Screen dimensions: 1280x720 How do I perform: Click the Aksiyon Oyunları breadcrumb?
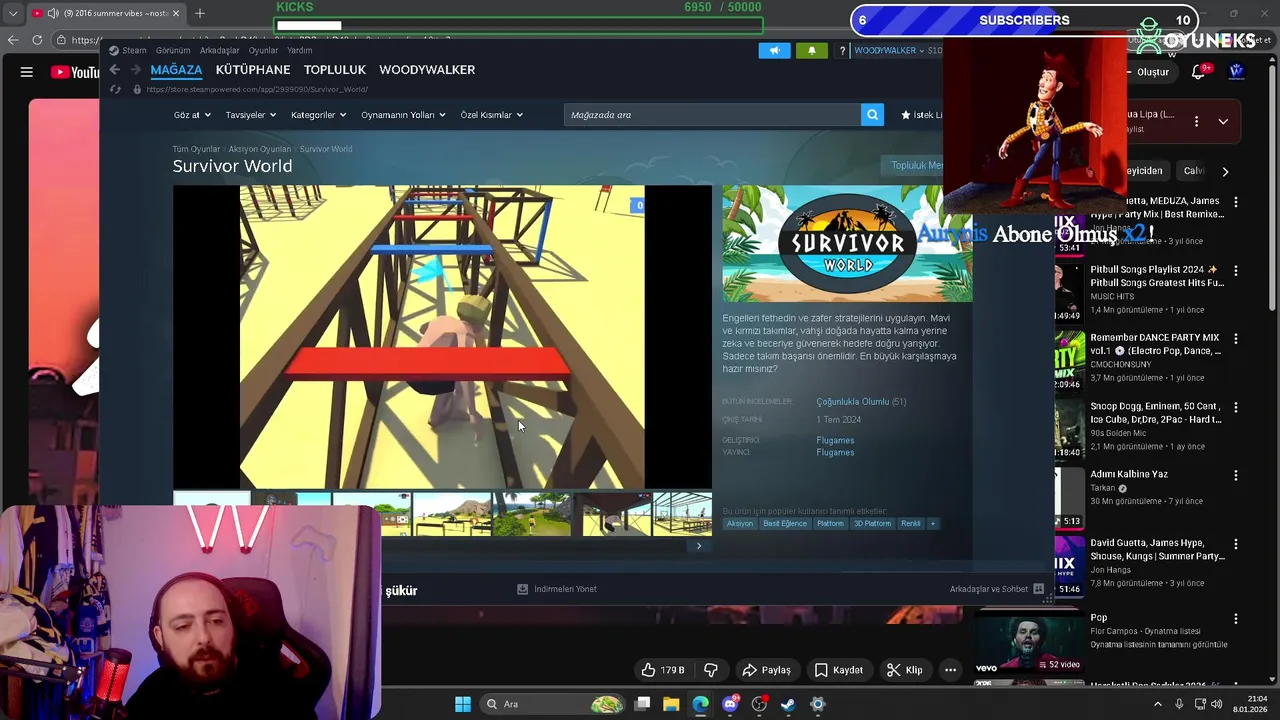[x=260, y=149]
